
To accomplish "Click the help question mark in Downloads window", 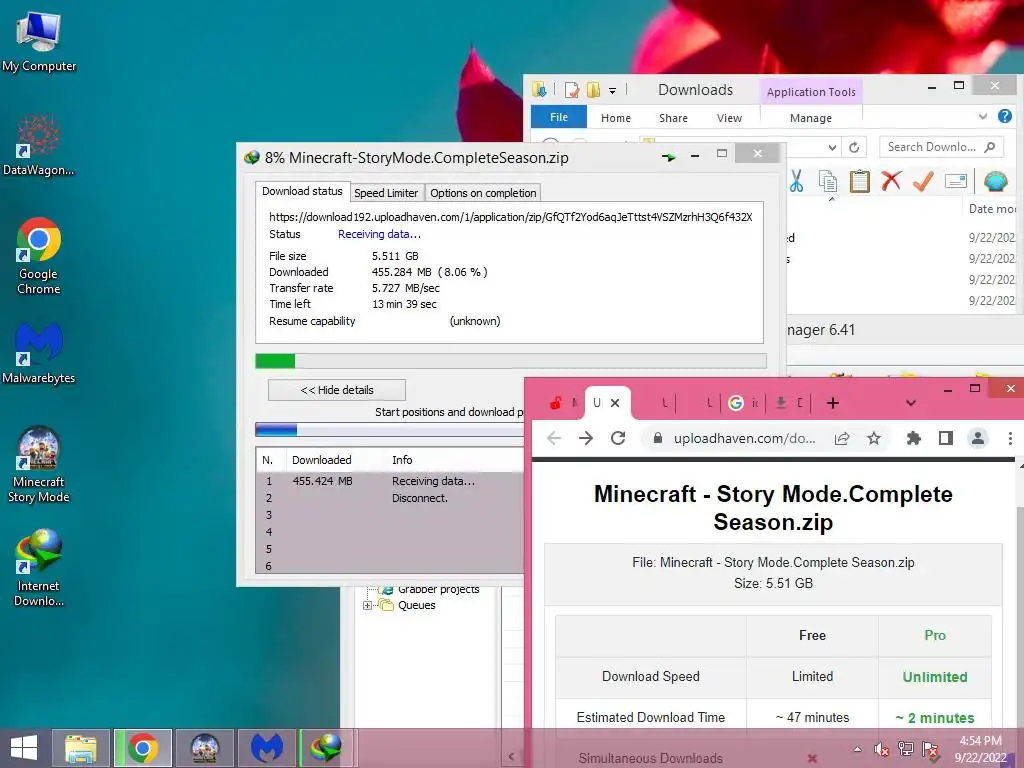I will click(x=1004, y=116).
